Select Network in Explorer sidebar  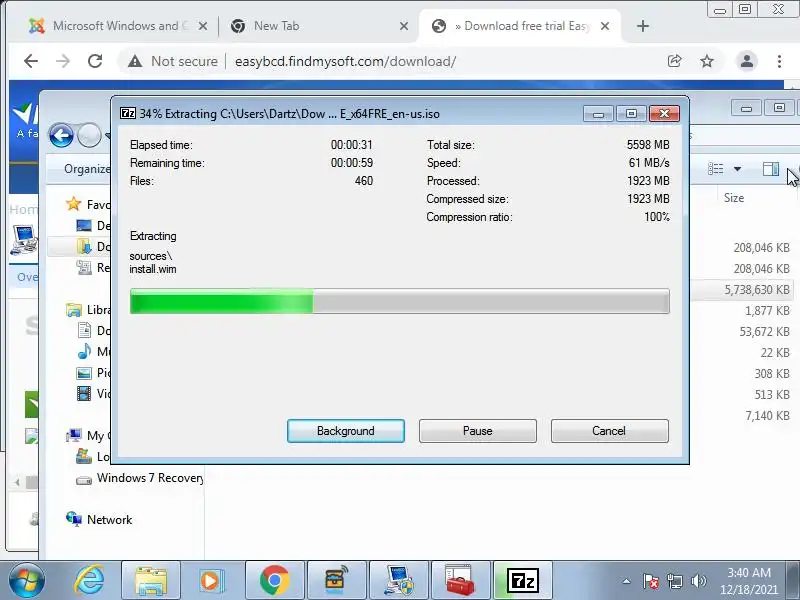point(99,519)
